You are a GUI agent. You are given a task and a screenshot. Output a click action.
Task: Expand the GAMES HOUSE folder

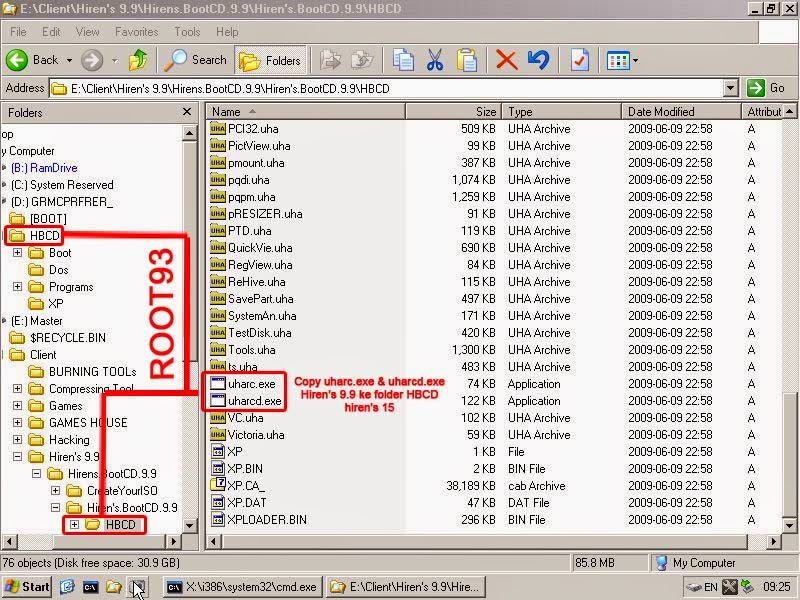click(x=17, y=423)
